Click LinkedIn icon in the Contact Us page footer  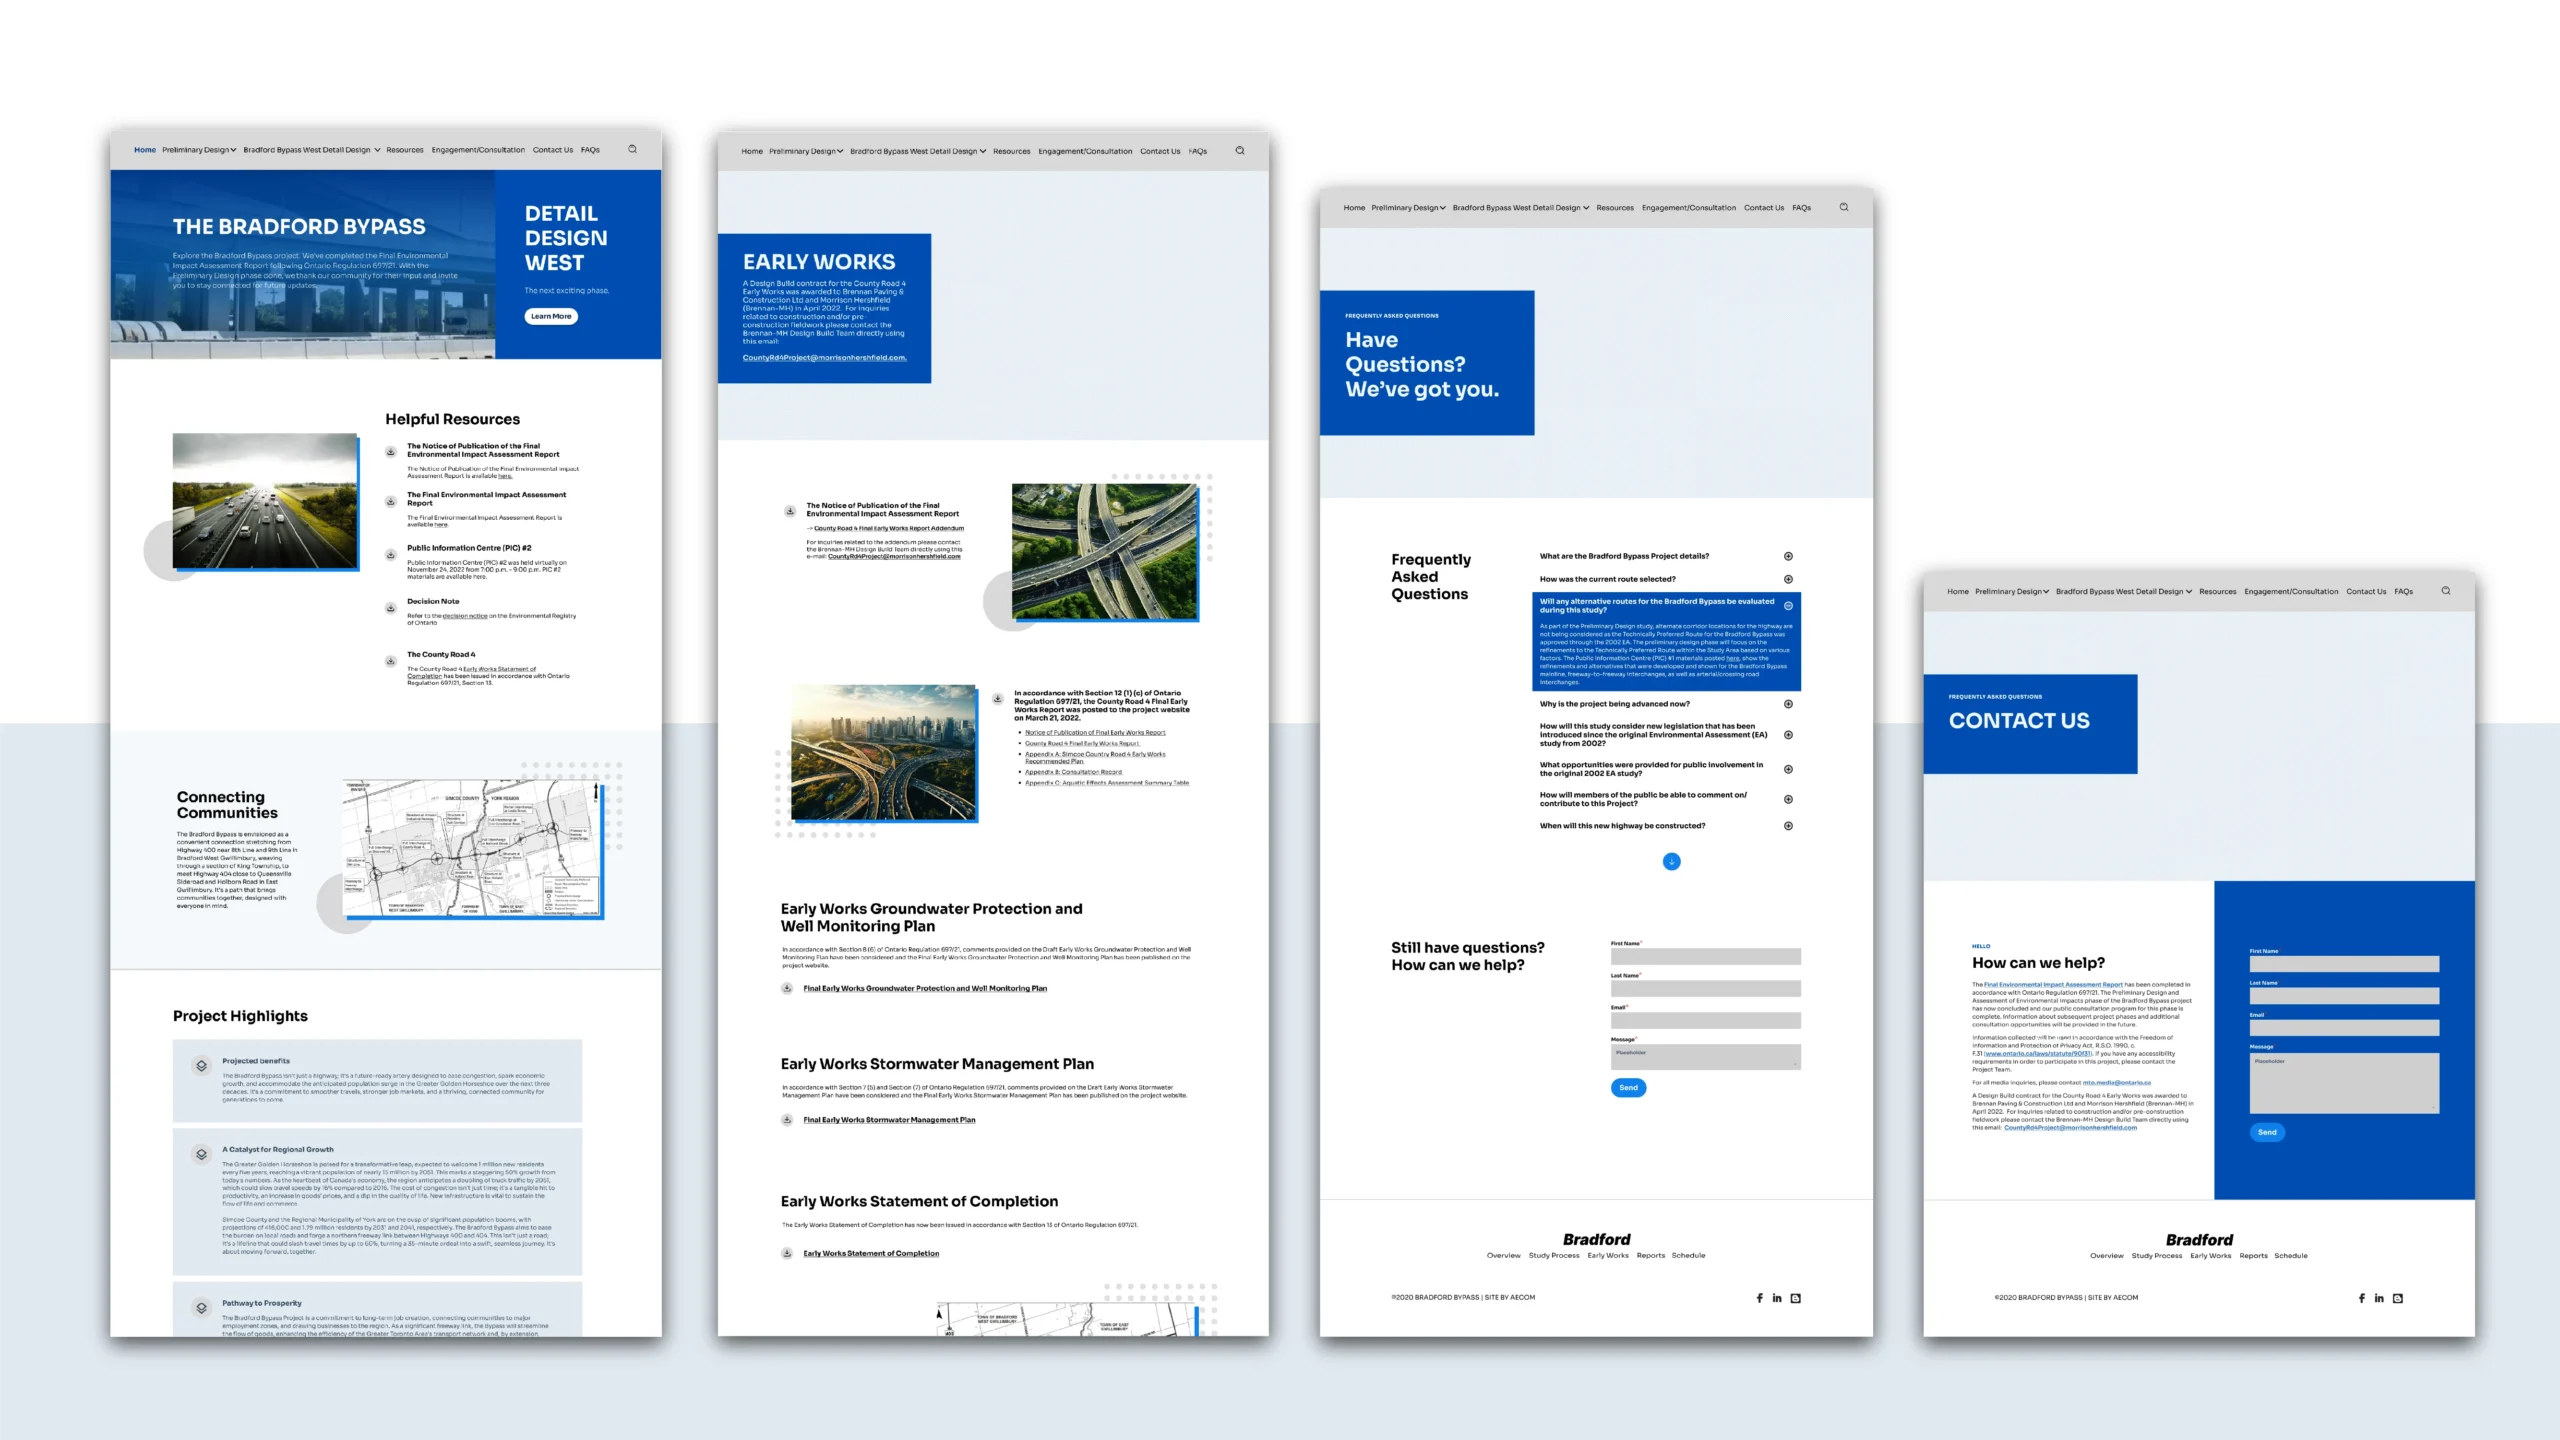tap(2379, 1298)
